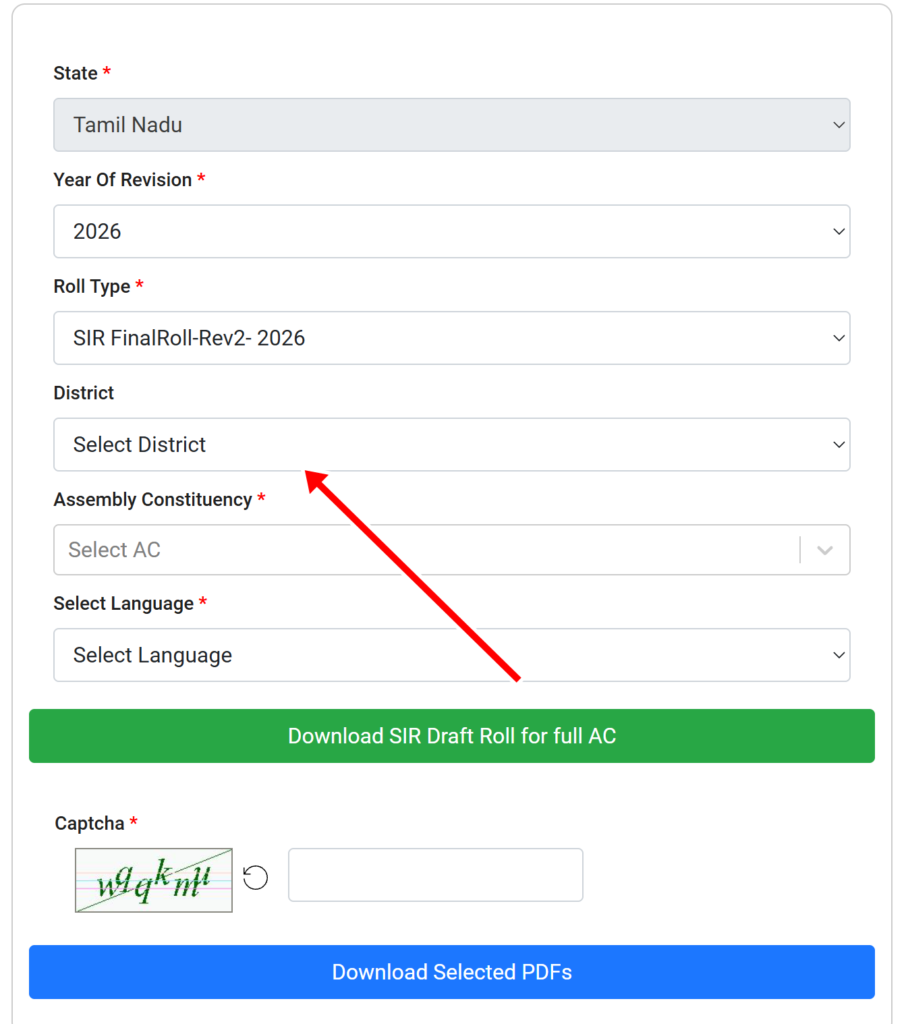Refresh the captcha image
The height and width of the screenshot is (1024, 906).
tap(256, 878)
